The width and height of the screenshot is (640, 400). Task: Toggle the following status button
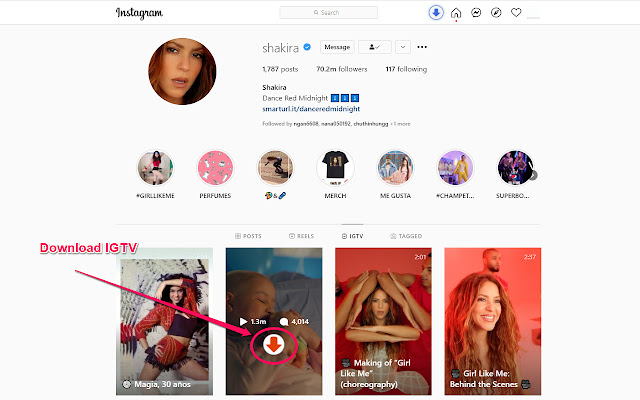[x=375, y=47]
